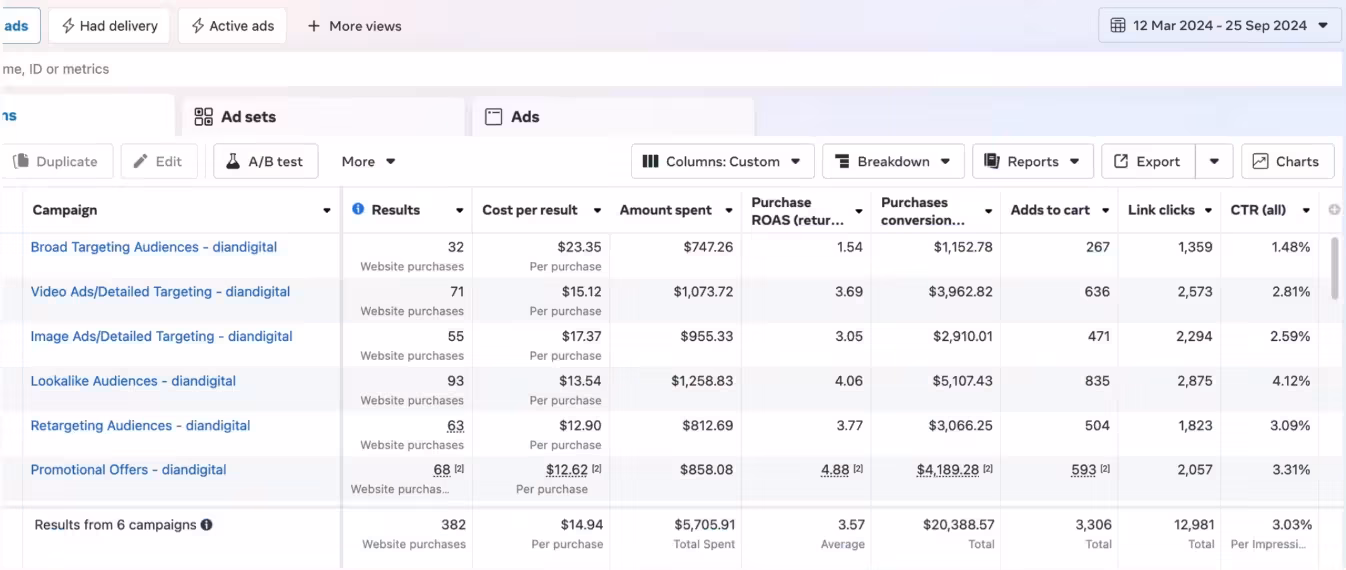Click the 3.57 average ROAS value
Image resolution: width=1346 pixels, height=570 pixels.
pyautogui.click(x=851, y=525)
